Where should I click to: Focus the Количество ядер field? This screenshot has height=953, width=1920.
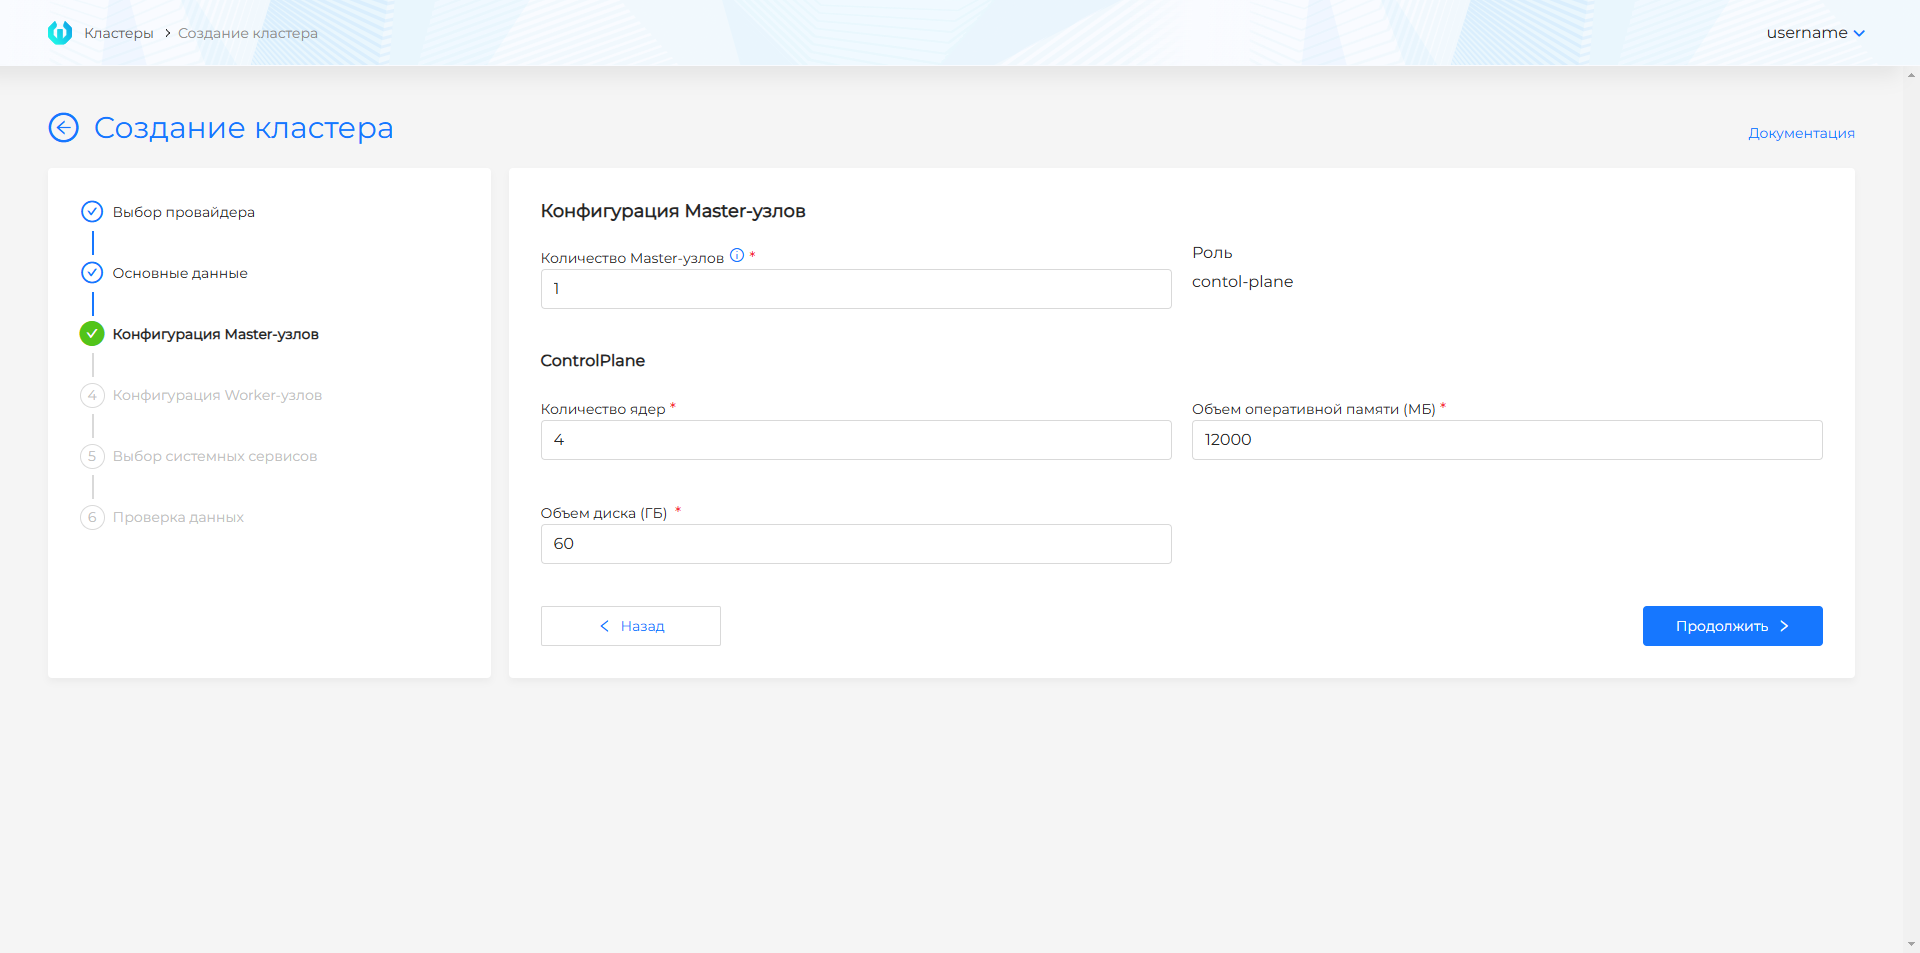pos(855,440)
